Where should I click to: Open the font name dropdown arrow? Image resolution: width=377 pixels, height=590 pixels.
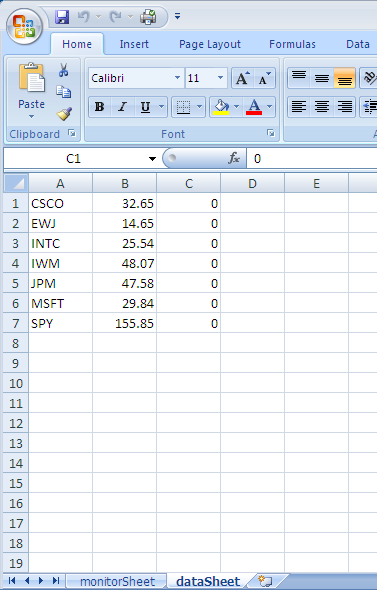[x=178, y=78]
